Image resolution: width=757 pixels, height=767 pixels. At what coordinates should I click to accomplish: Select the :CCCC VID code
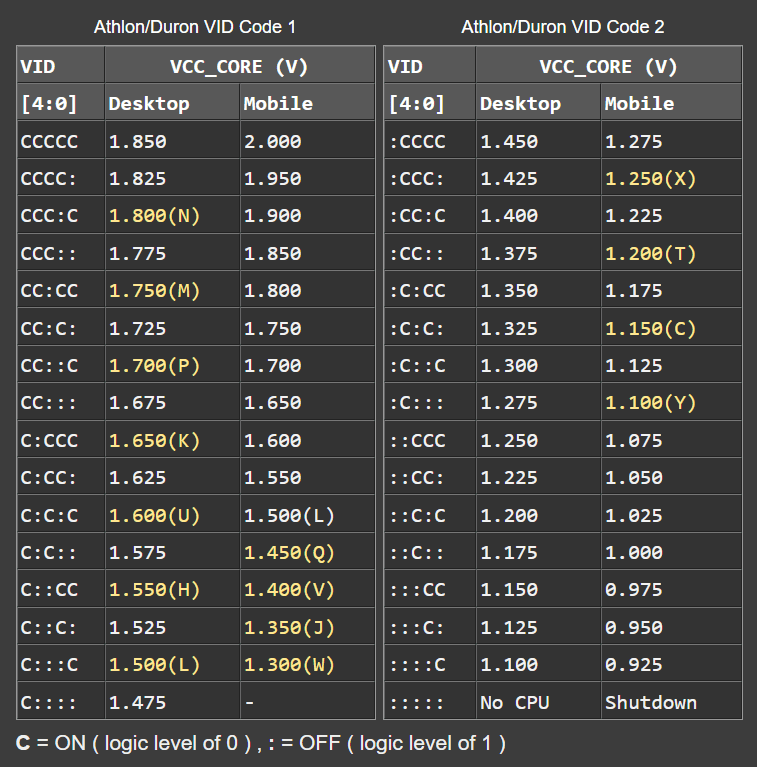[430, 141]
